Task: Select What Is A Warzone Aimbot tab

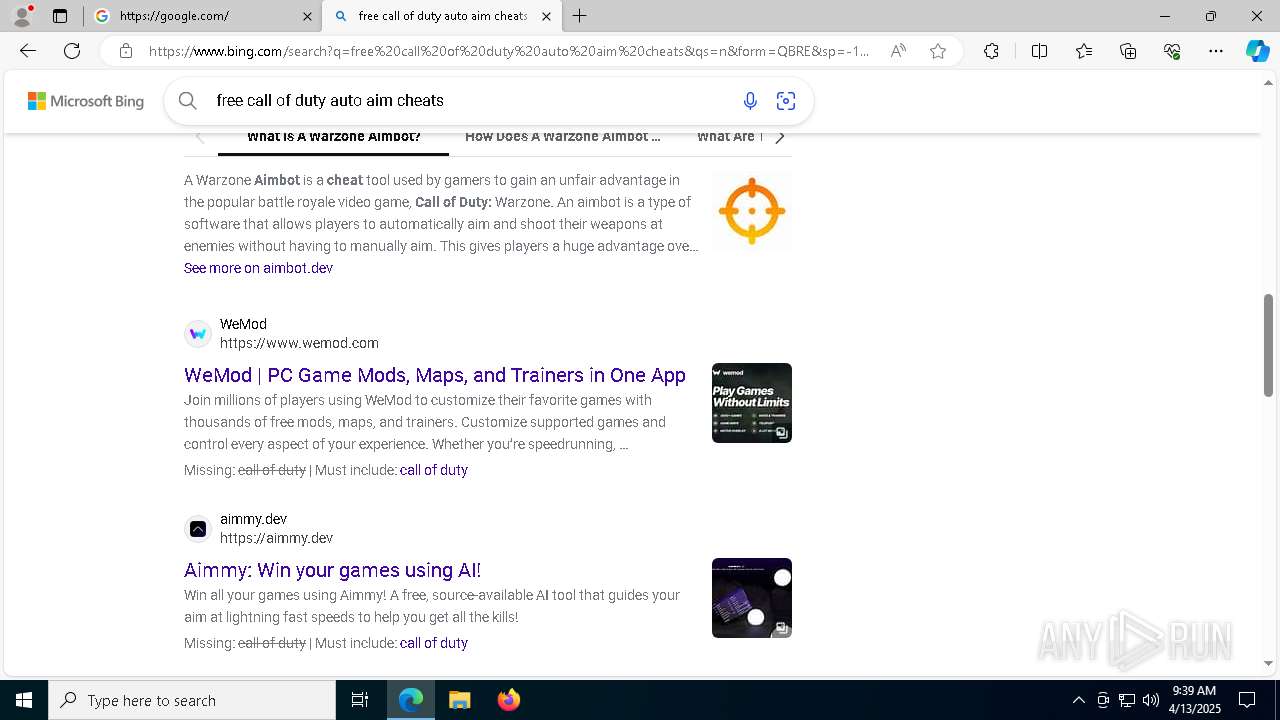Action: coord(333,137)
